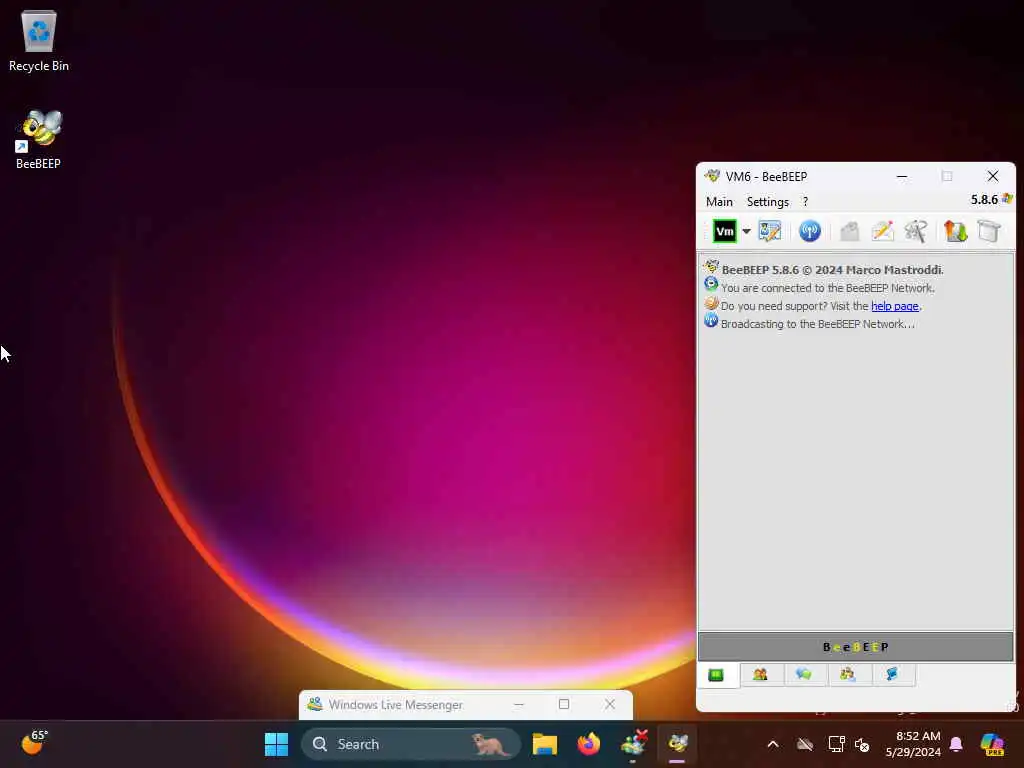Open the status dropdown arrow beside Vm avatar
1024x768 pixels.
coord(746,231)
